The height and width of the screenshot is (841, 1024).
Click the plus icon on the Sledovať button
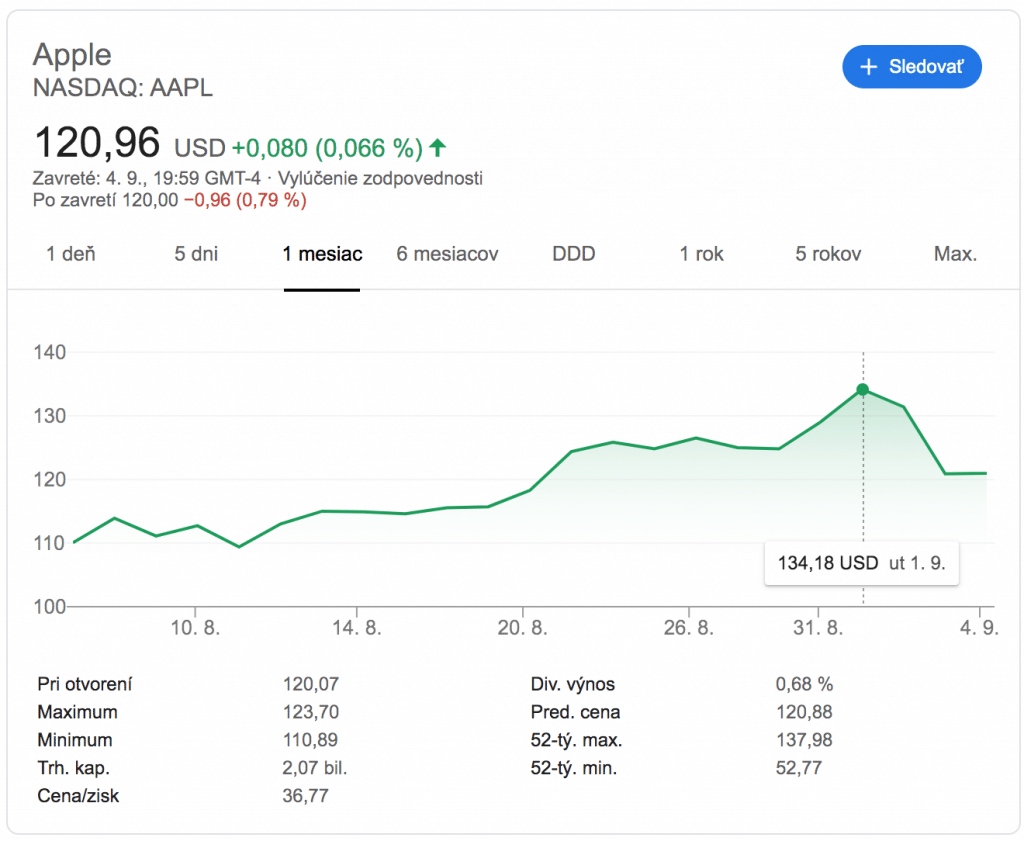click(868, 67)
